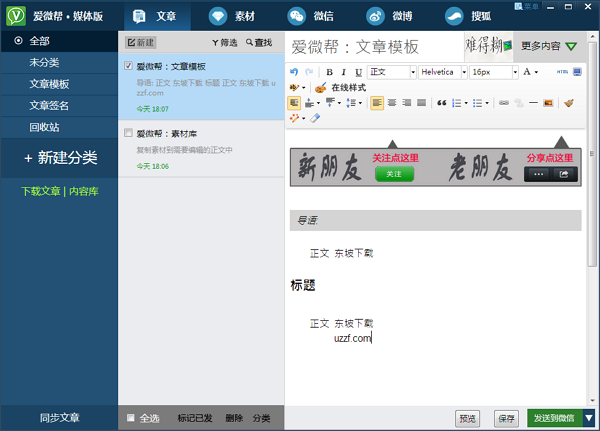Expand the 更多内容 green triangle
The height and width of the screenshot is (431, 600).
click(x=571, y=46)
